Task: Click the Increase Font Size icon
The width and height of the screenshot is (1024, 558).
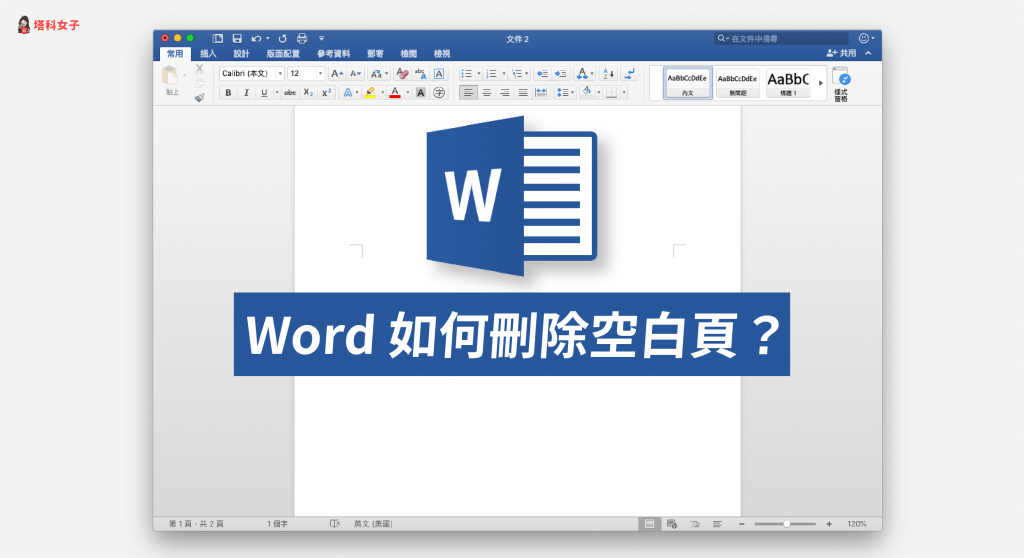Action: coord(336,74)
